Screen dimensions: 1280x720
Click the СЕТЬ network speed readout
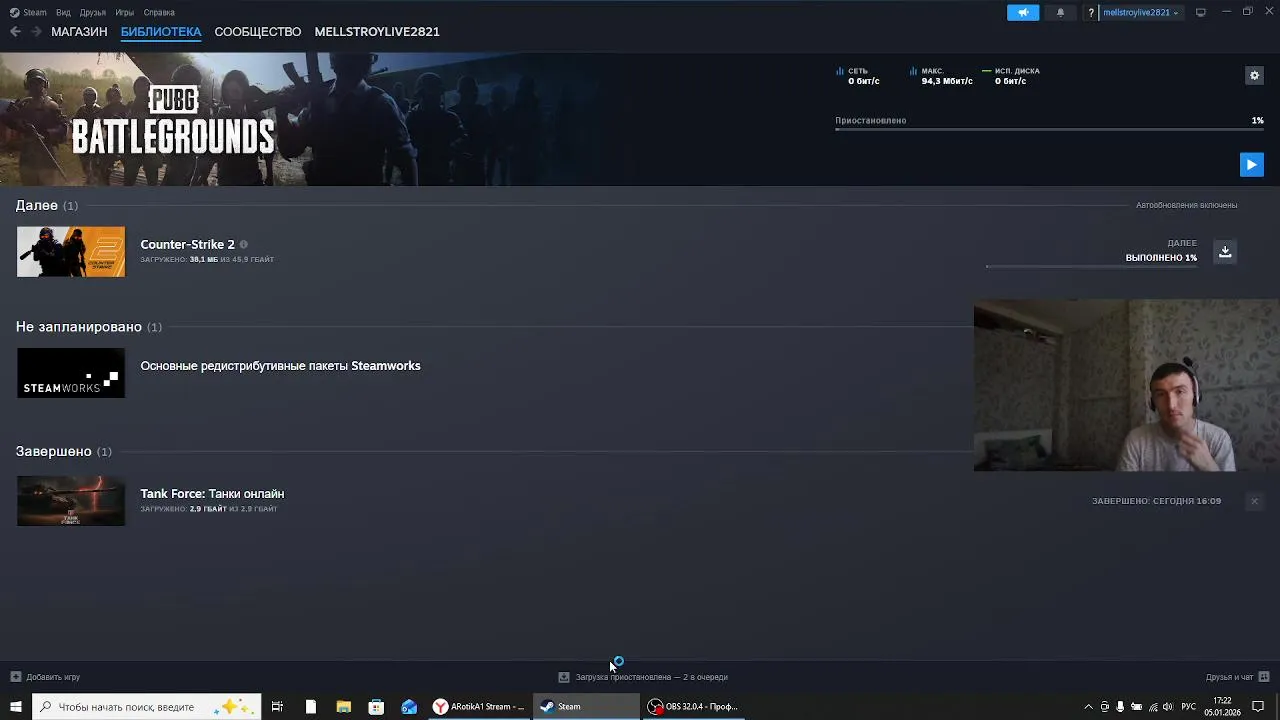click(x=858, y=76)
